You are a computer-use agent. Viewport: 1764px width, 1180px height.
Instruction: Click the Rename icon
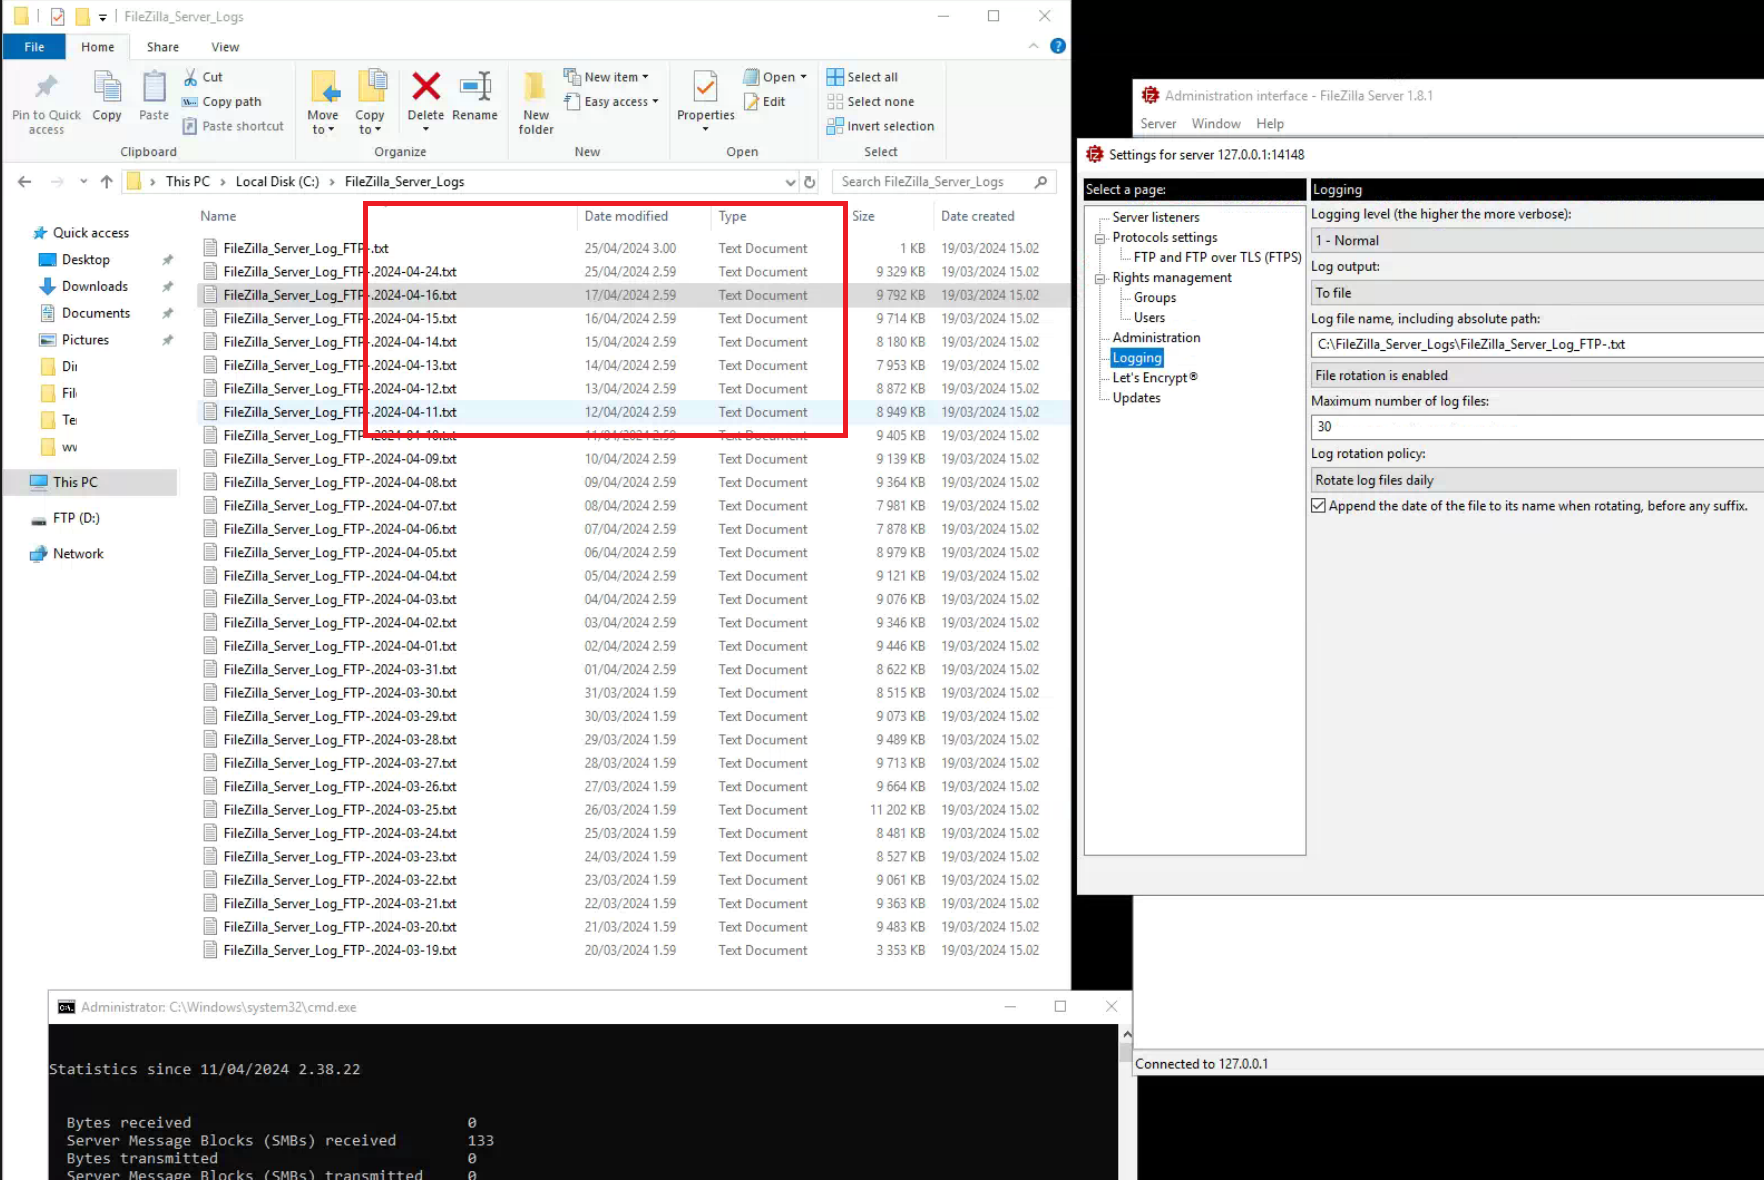point(475,87)
